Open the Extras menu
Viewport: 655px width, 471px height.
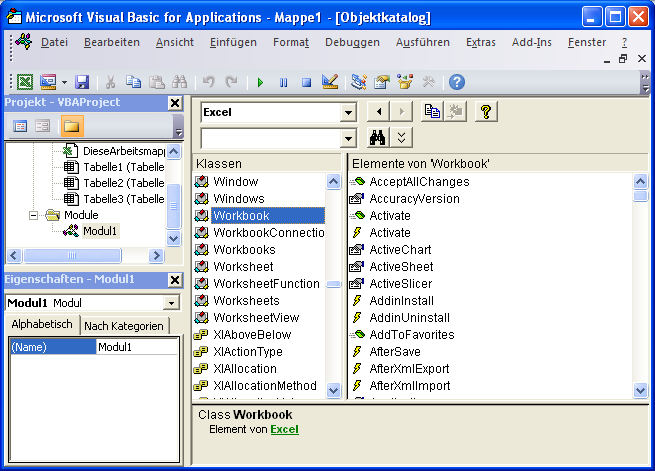pos(480,42)
